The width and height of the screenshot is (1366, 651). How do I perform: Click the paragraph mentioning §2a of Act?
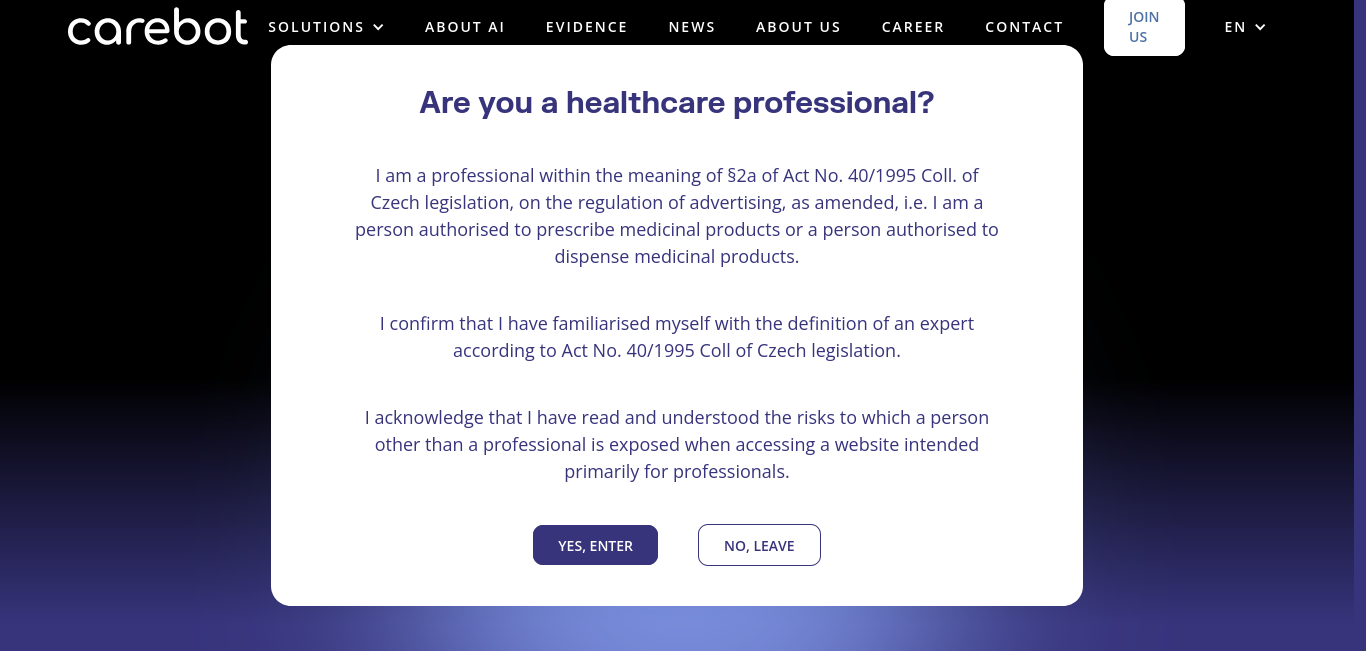677,216
